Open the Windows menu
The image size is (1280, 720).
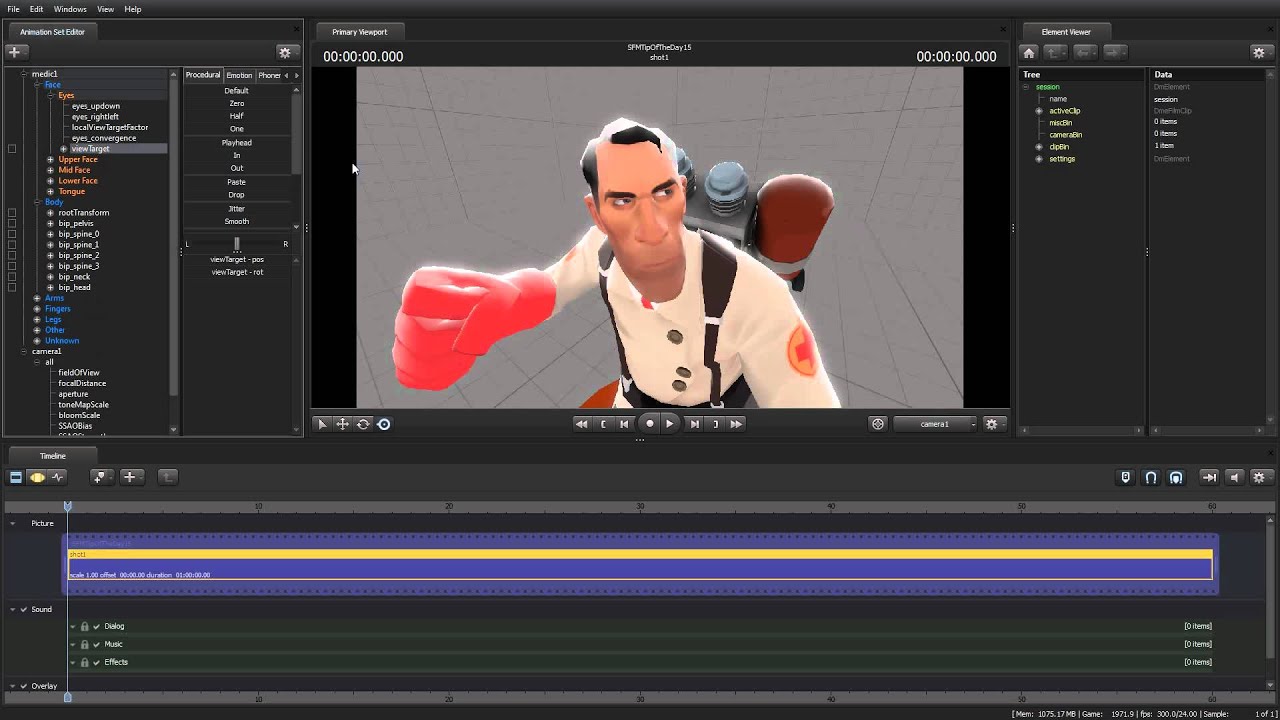tap(70, 9)
